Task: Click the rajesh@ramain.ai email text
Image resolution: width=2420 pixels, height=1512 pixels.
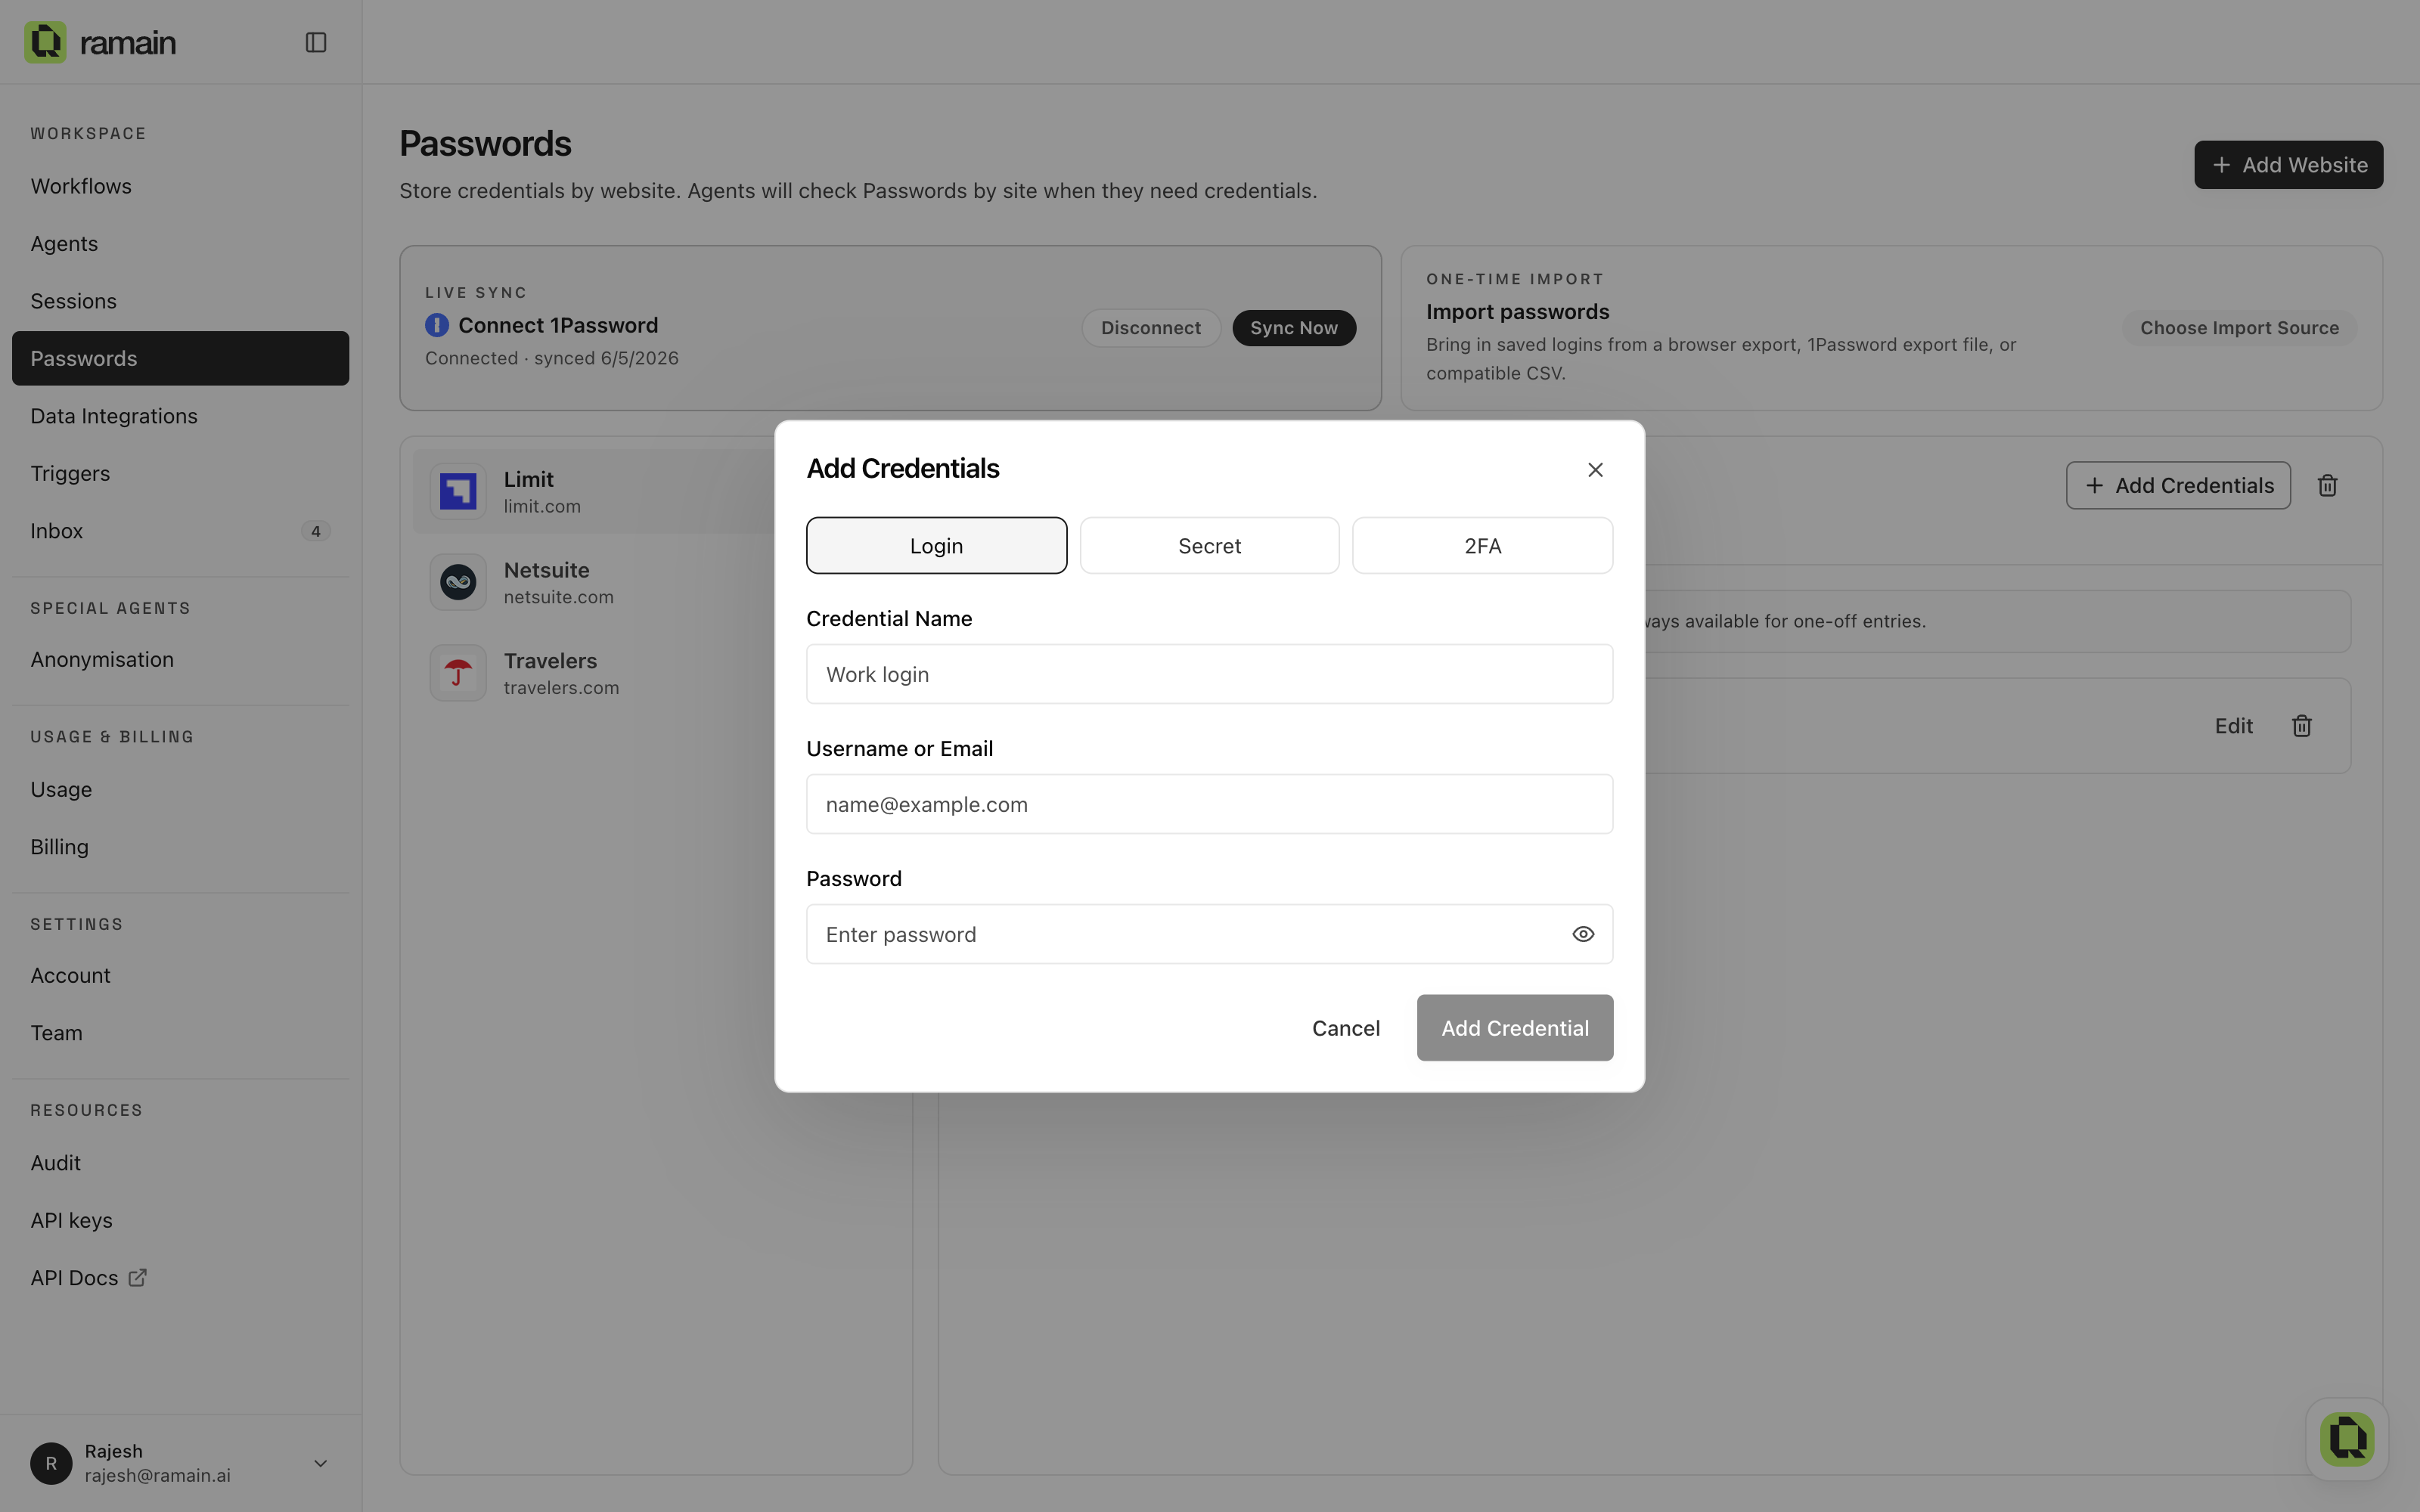Action: (x=157, y=1476)
